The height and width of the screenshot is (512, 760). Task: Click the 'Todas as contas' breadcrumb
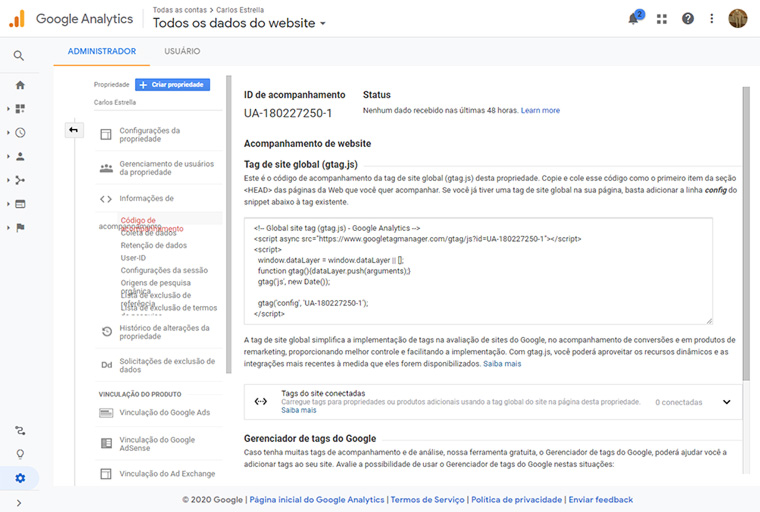[x=179, y=10]
